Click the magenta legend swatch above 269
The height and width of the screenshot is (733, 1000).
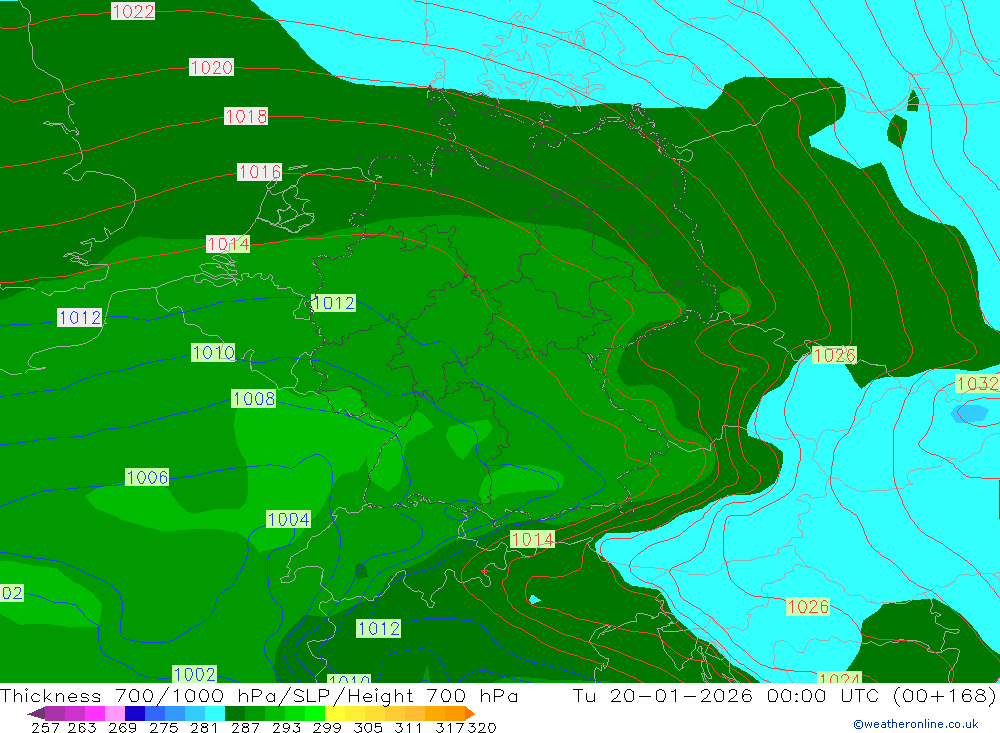click(x=95, y=713)
